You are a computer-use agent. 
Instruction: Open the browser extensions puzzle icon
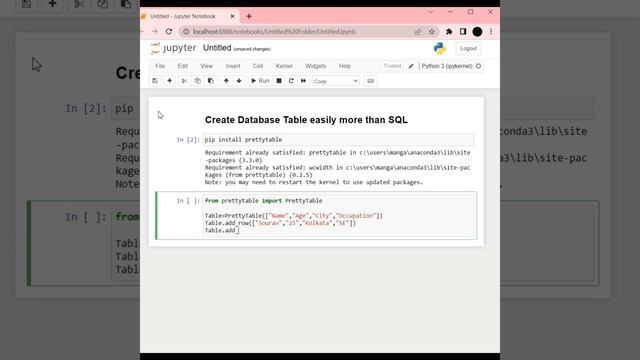[449, 31]
